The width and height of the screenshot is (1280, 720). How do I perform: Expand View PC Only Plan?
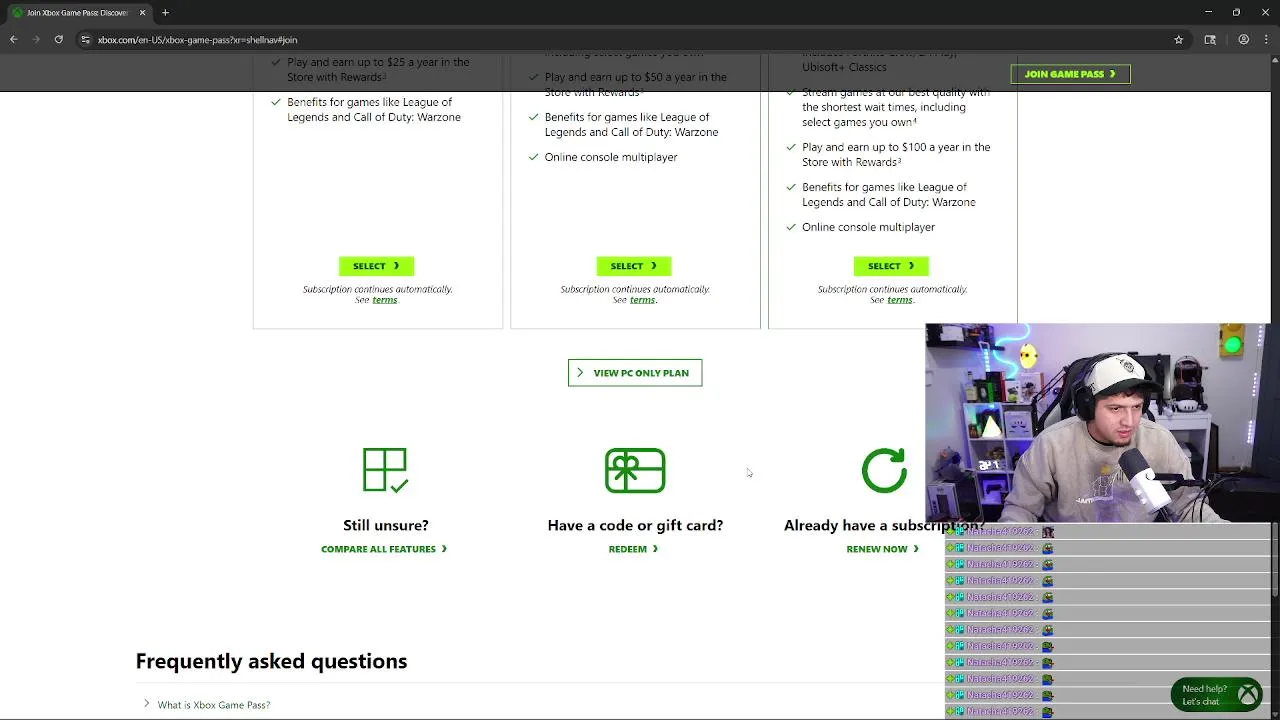coord(635,373)
